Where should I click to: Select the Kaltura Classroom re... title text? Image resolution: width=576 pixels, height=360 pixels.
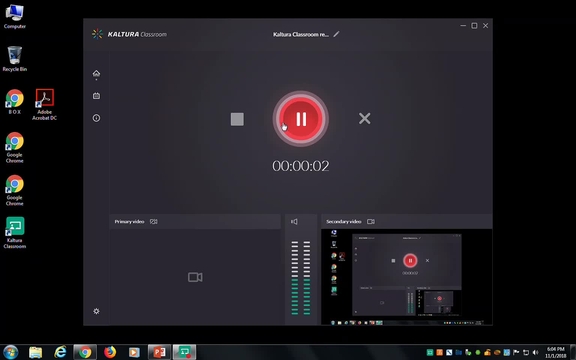coord(300,35)
